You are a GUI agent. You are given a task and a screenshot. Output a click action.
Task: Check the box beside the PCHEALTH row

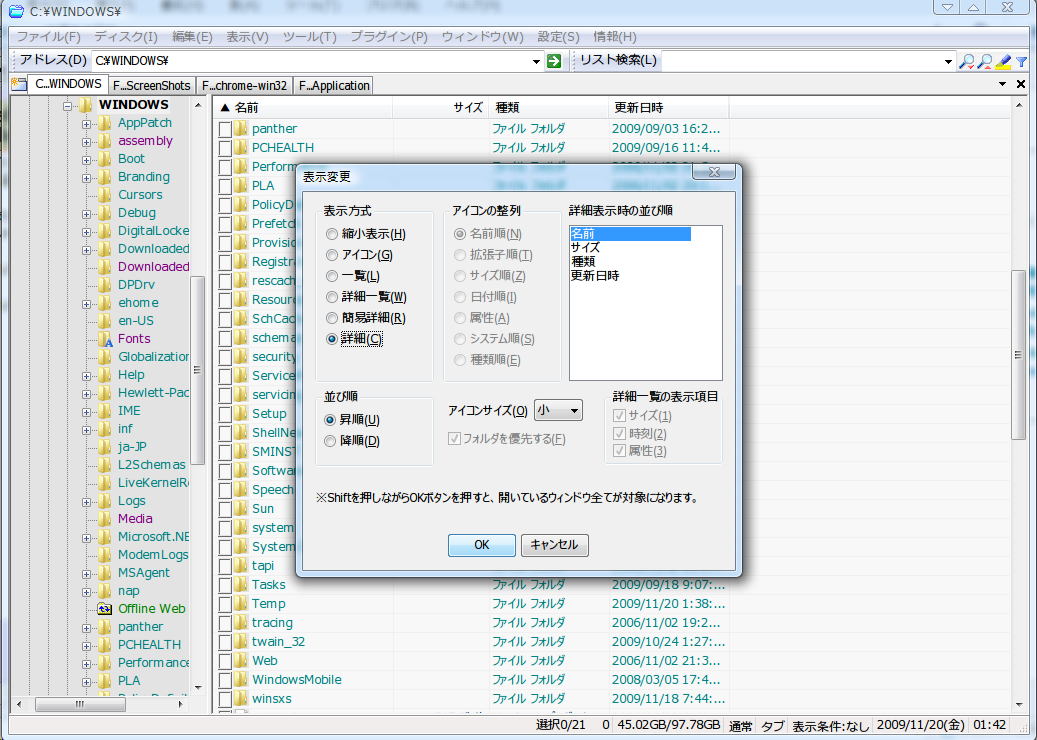tap(225, 147)
